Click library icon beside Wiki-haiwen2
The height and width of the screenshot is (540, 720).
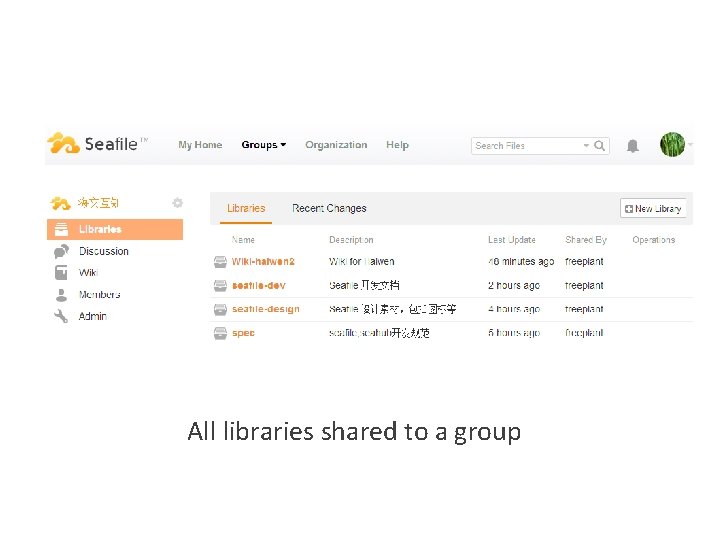(220, 262)
